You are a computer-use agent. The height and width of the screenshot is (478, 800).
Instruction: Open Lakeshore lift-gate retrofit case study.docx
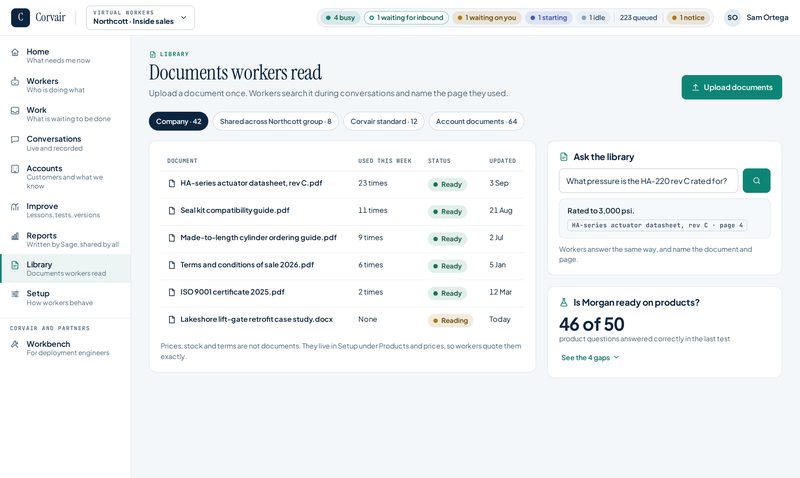click(256, 319)
